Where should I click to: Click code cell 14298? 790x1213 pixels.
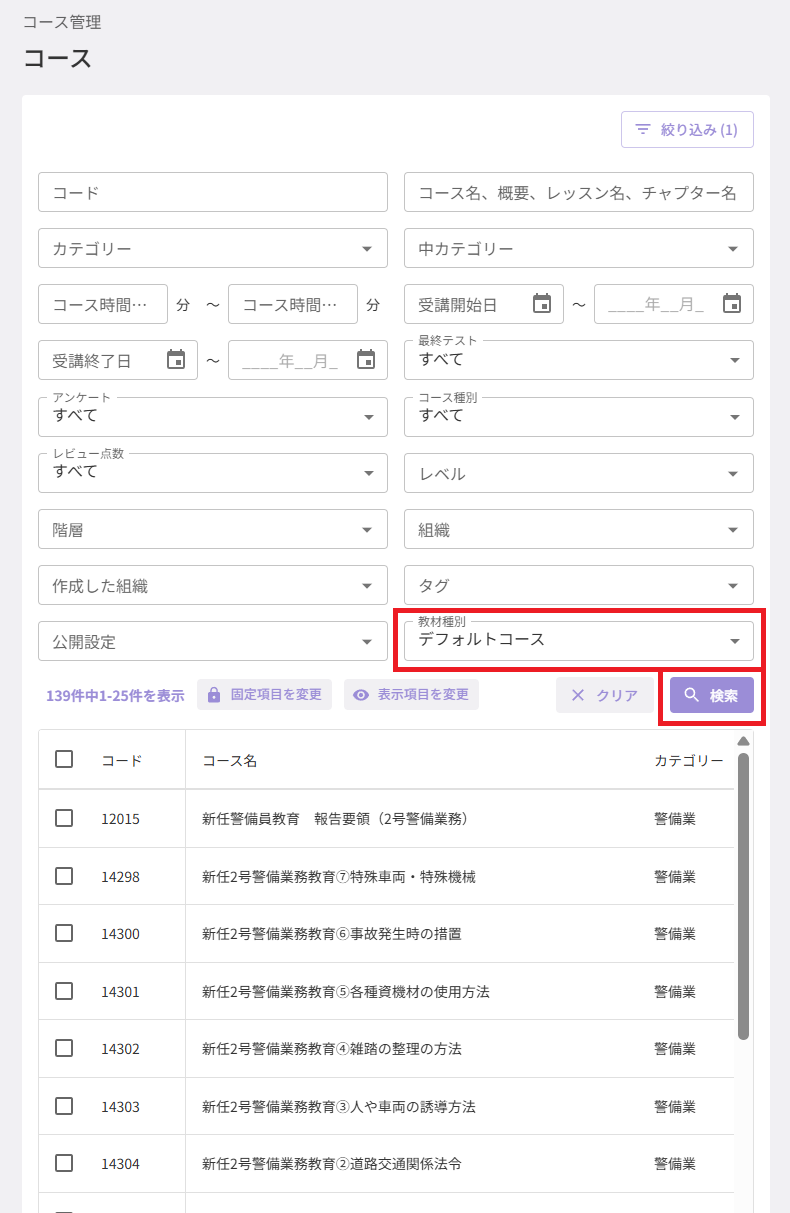tap(120, 876)
